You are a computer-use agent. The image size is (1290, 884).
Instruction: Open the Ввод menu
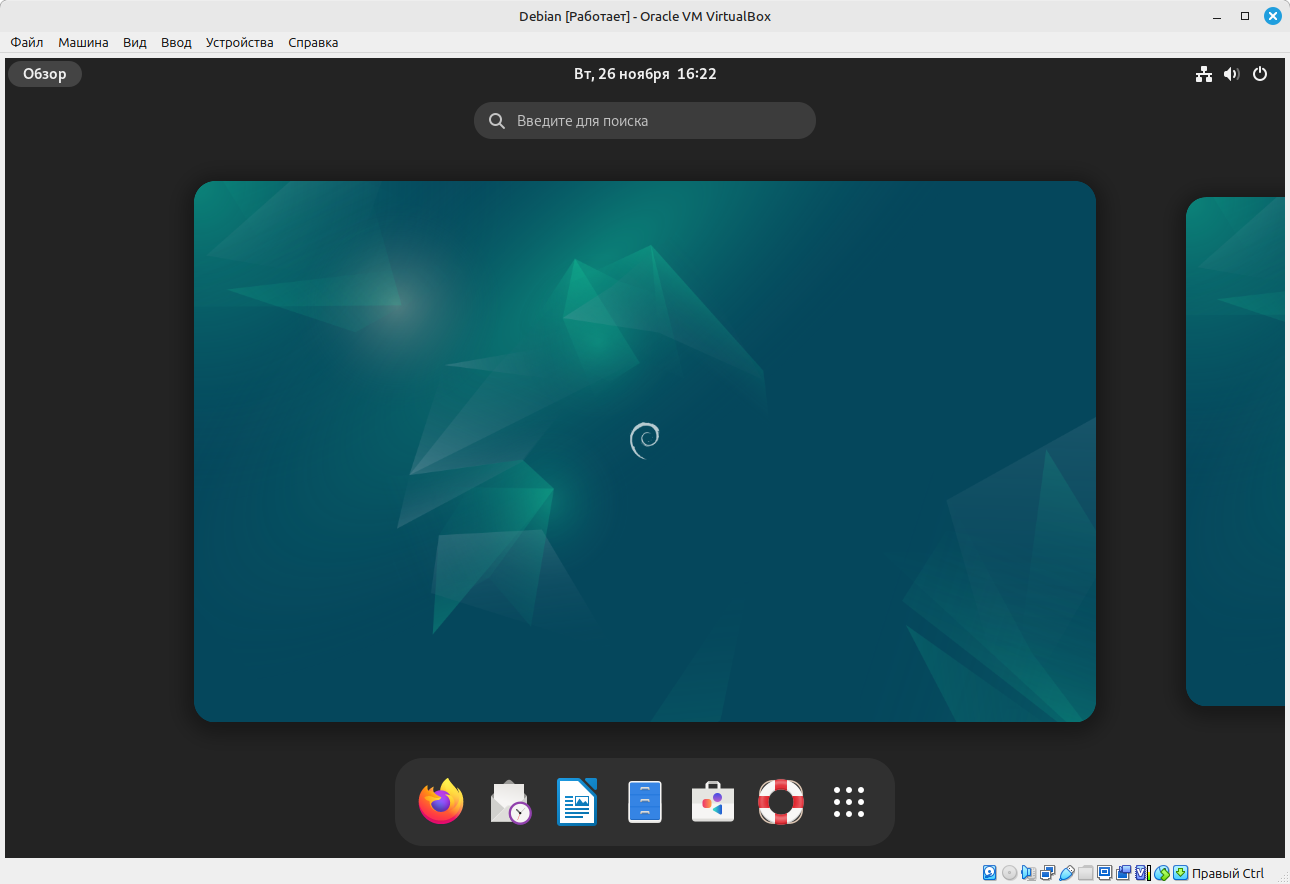coord(176,42)
